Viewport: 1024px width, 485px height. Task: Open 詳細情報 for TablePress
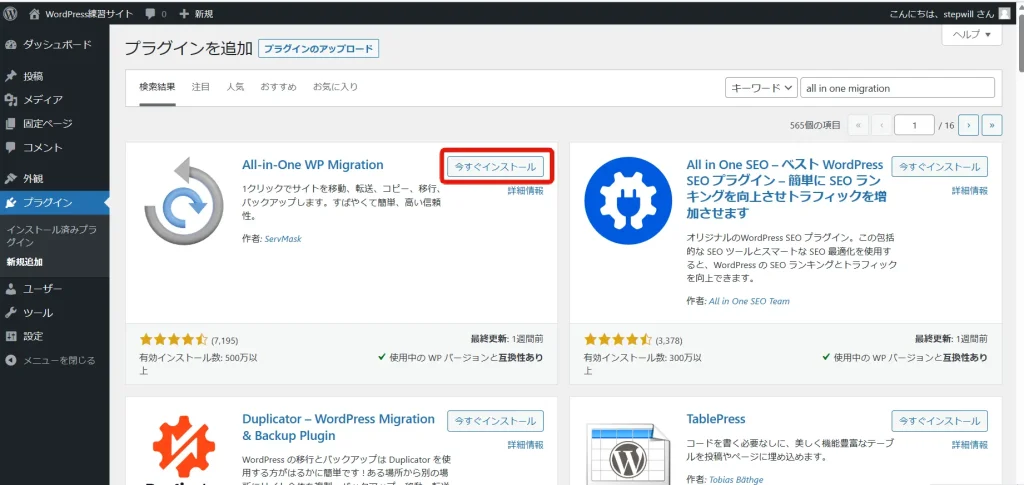(970, 445)
